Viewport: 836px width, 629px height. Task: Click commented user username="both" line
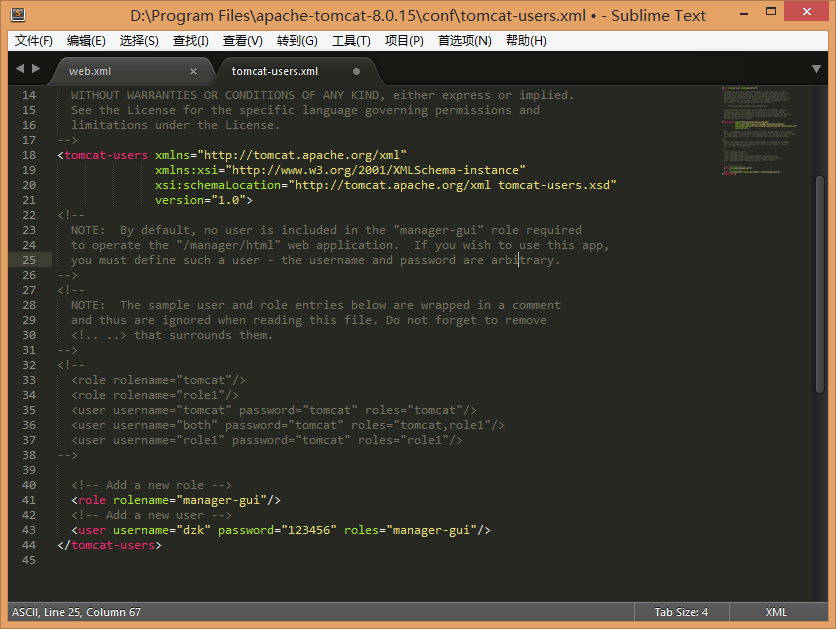[x=288, y=425]
